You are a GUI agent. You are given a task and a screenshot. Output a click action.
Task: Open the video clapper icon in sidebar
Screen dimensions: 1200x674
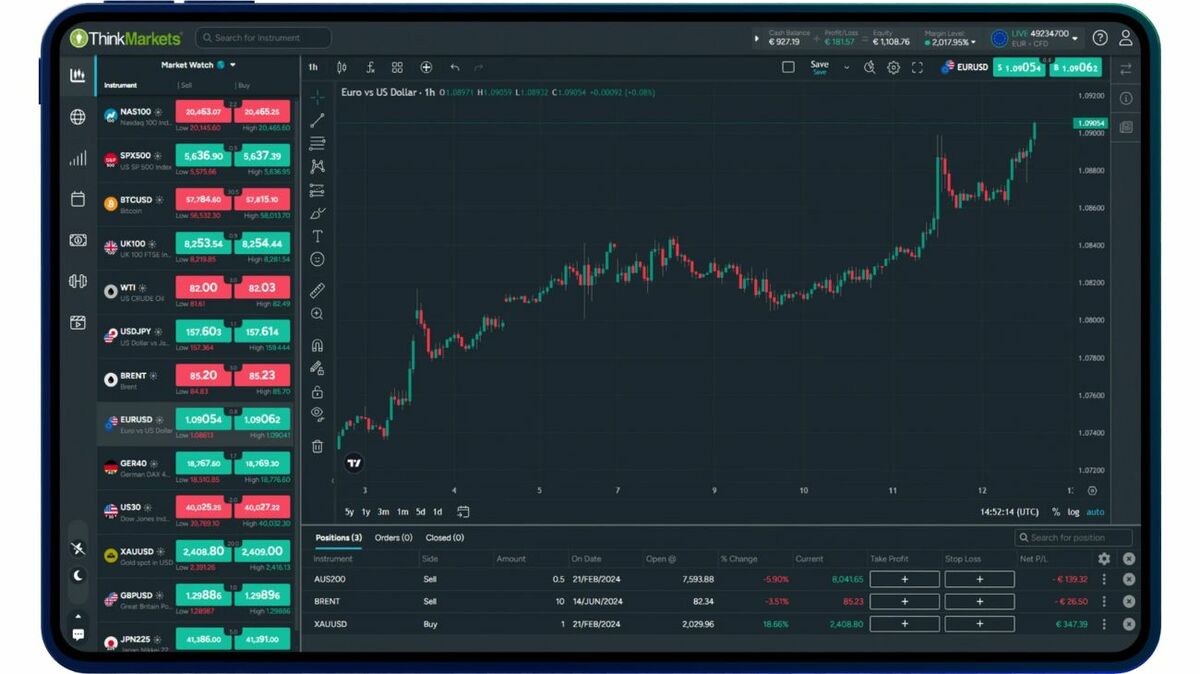[78, 322]
